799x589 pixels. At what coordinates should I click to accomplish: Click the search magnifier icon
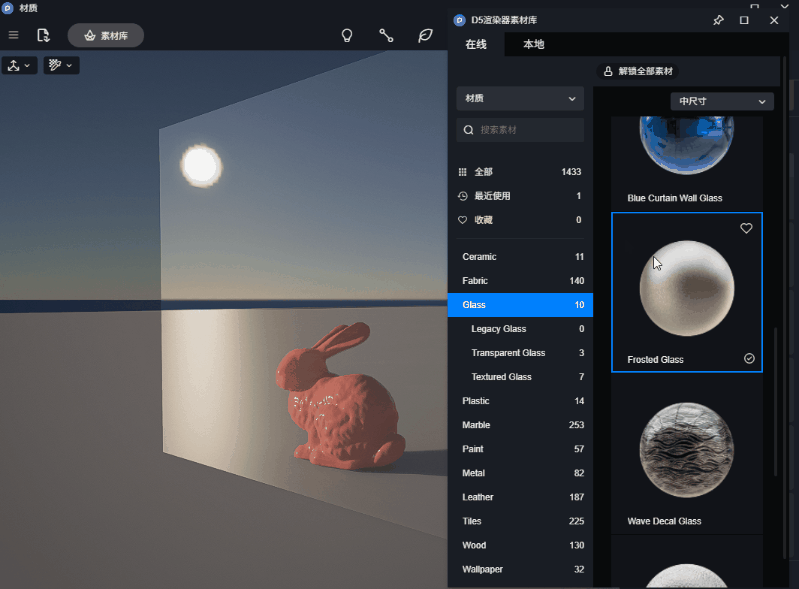coord(468,130)
